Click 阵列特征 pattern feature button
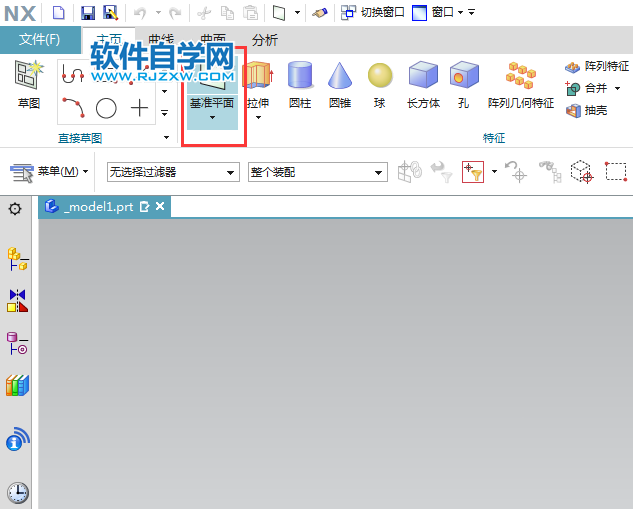Screen dimensions: 633x509 coord(597,66)
